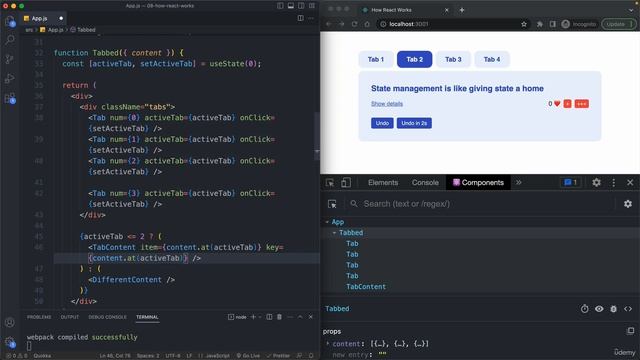Toggle the Chrome side panel
Image resolution: width=640 pixels, height=360 pixels.
point(552,24)
